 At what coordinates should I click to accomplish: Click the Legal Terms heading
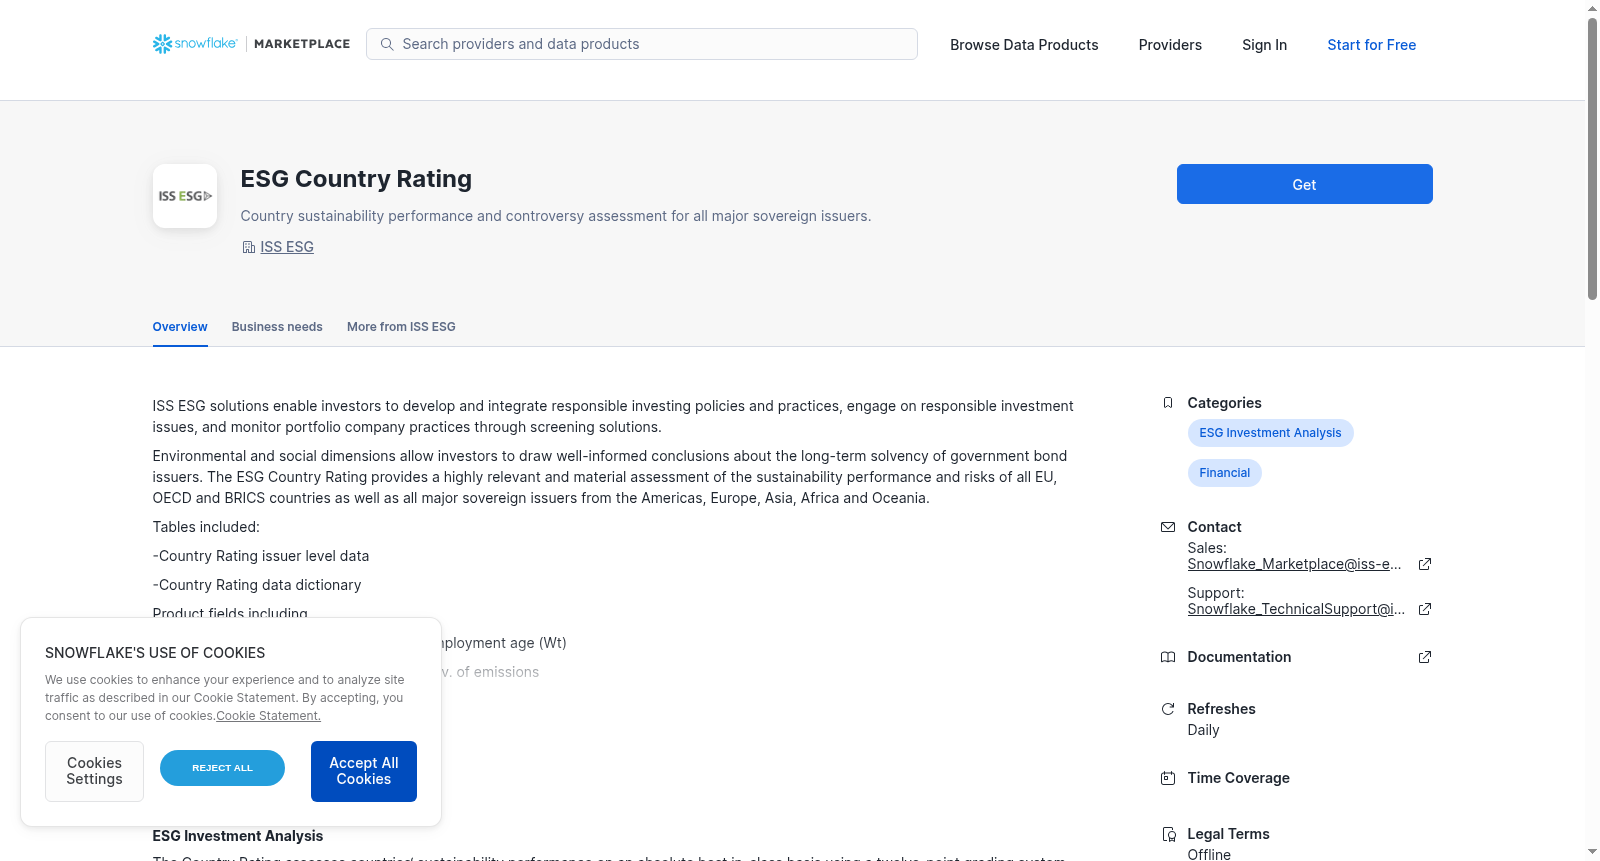pos(1228,834)
